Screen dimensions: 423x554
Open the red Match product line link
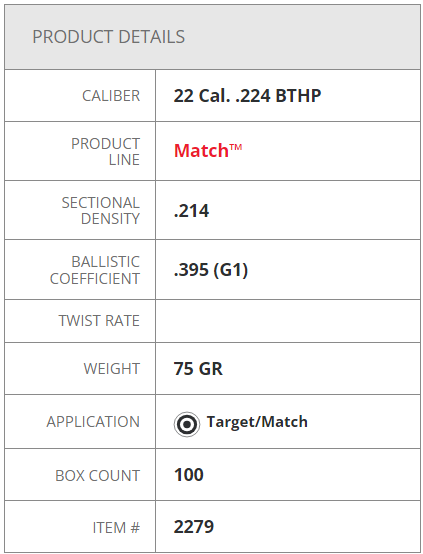point(208,151)
